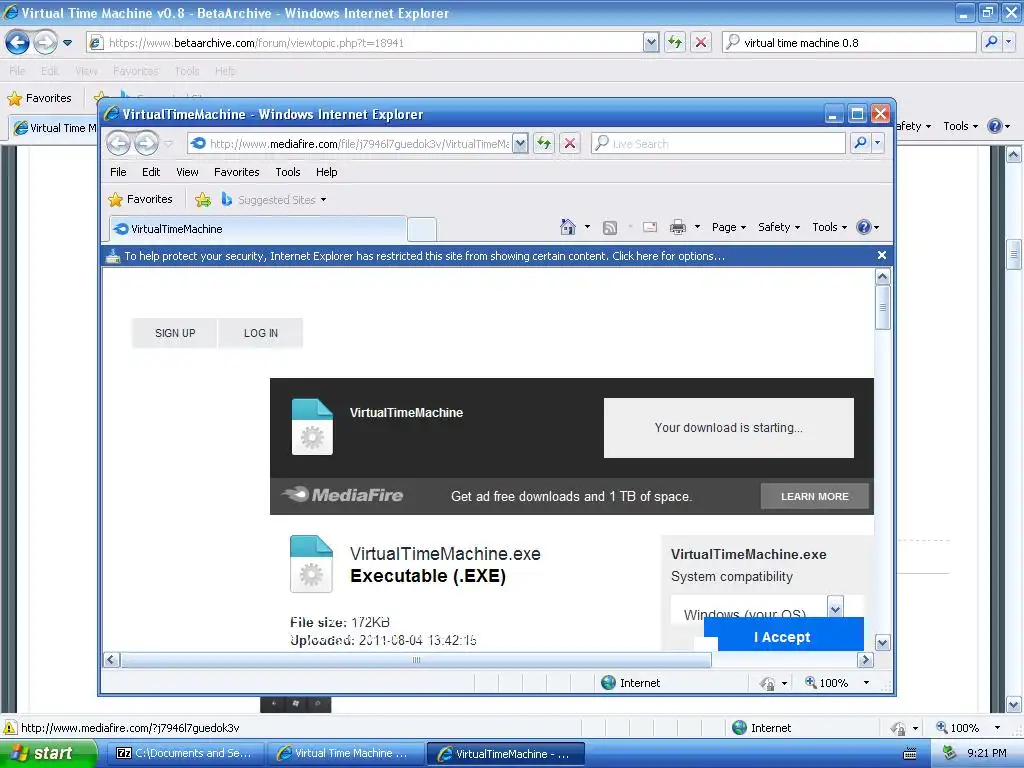This screenshot has width=1024, height=768.
Task: Click Print icon in front window command bar
Action: click(x=678, y=227)
